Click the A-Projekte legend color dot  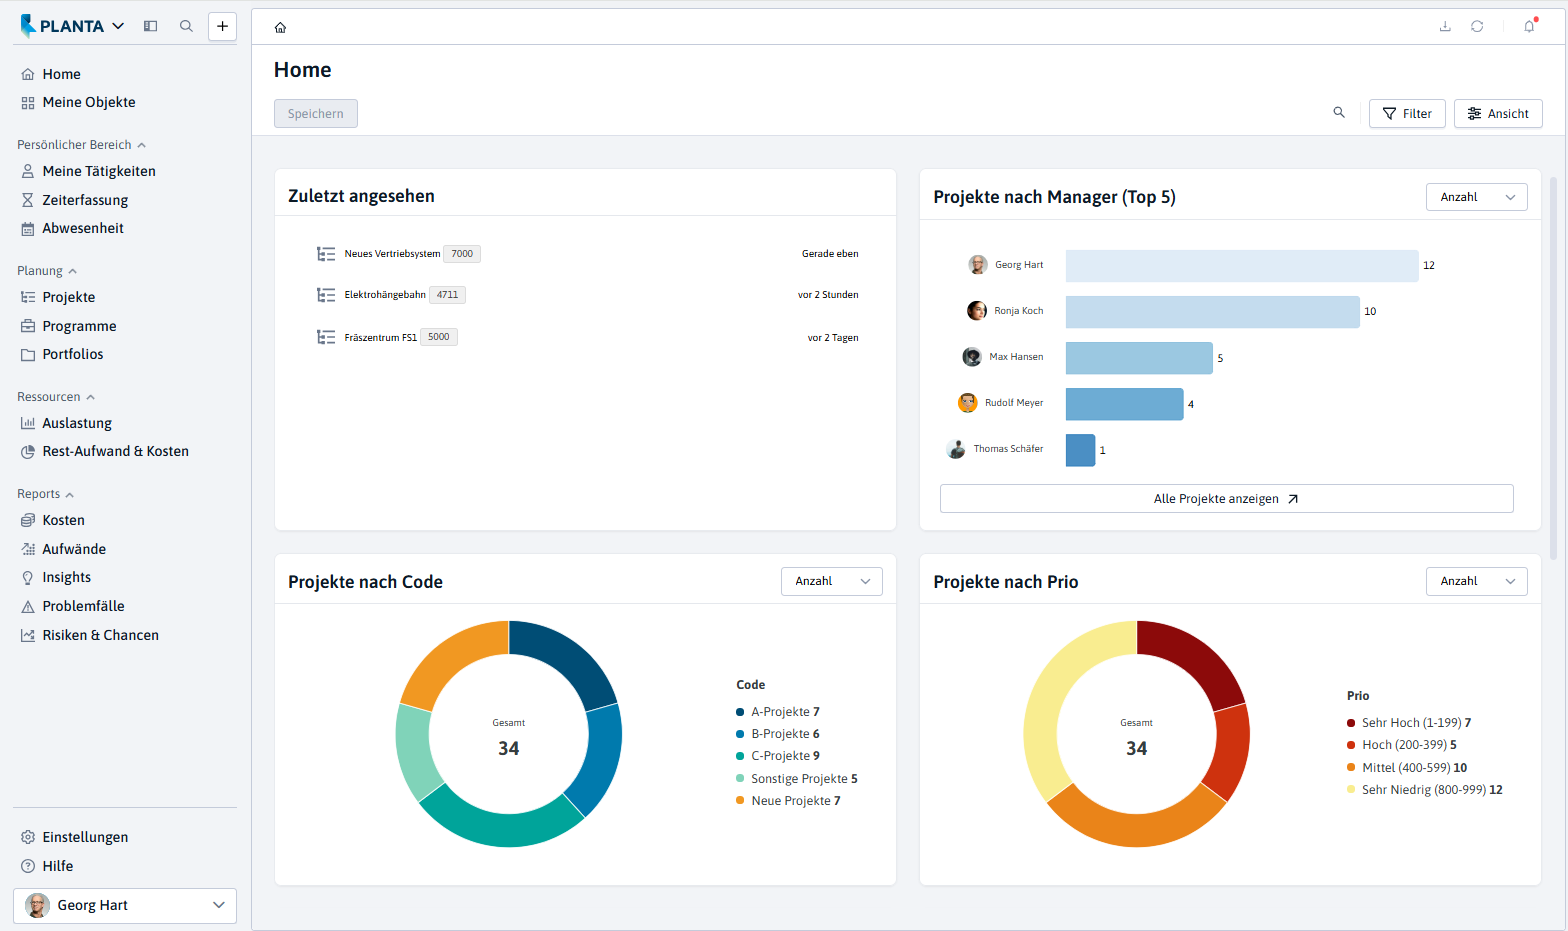740,712
